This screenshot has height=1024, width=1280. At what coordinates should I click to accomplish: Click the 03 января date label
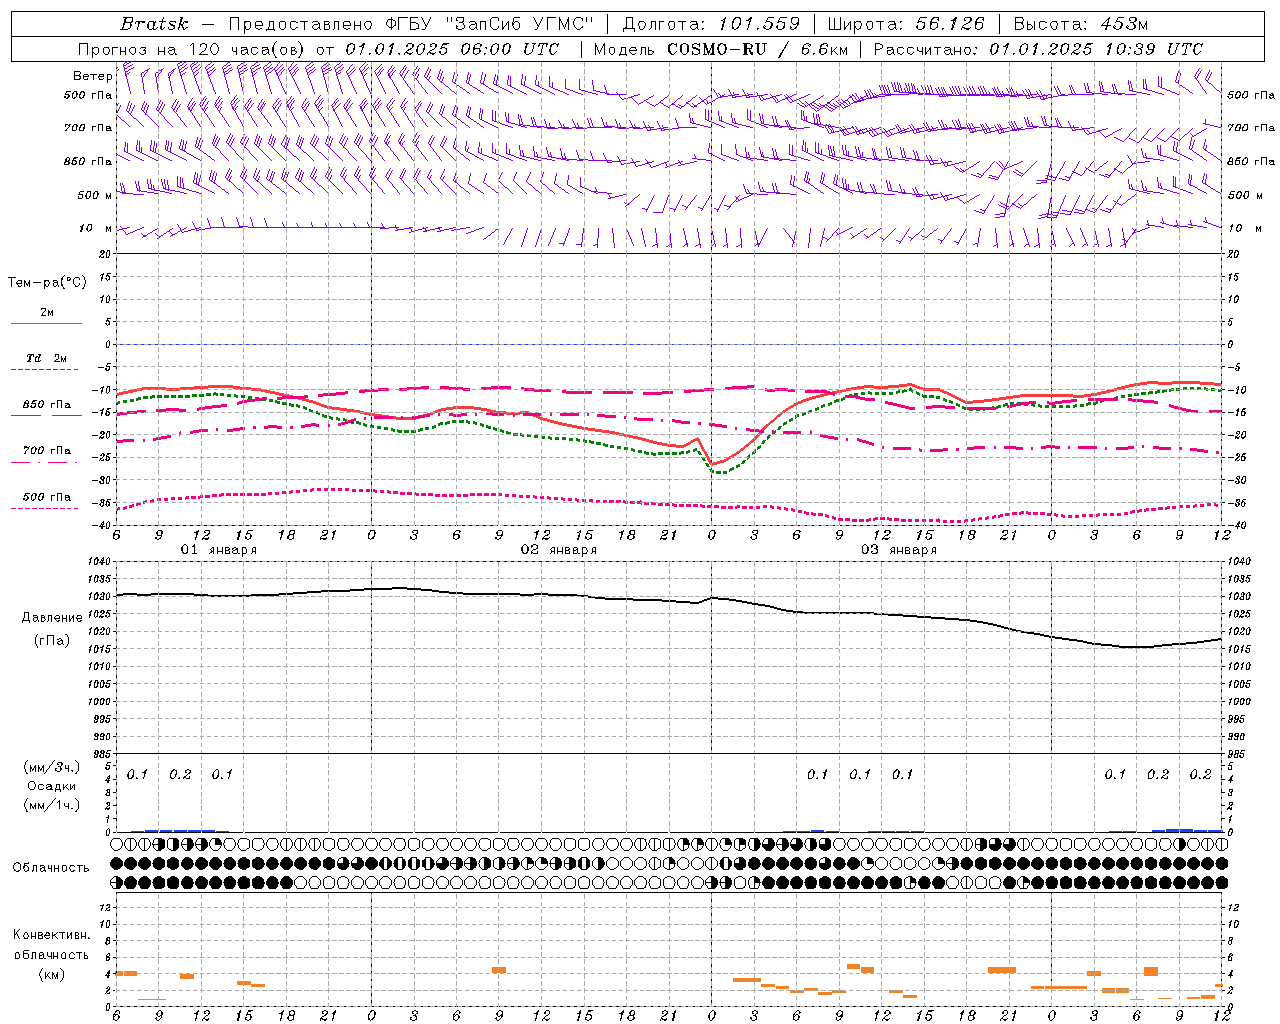pos(898,550)
